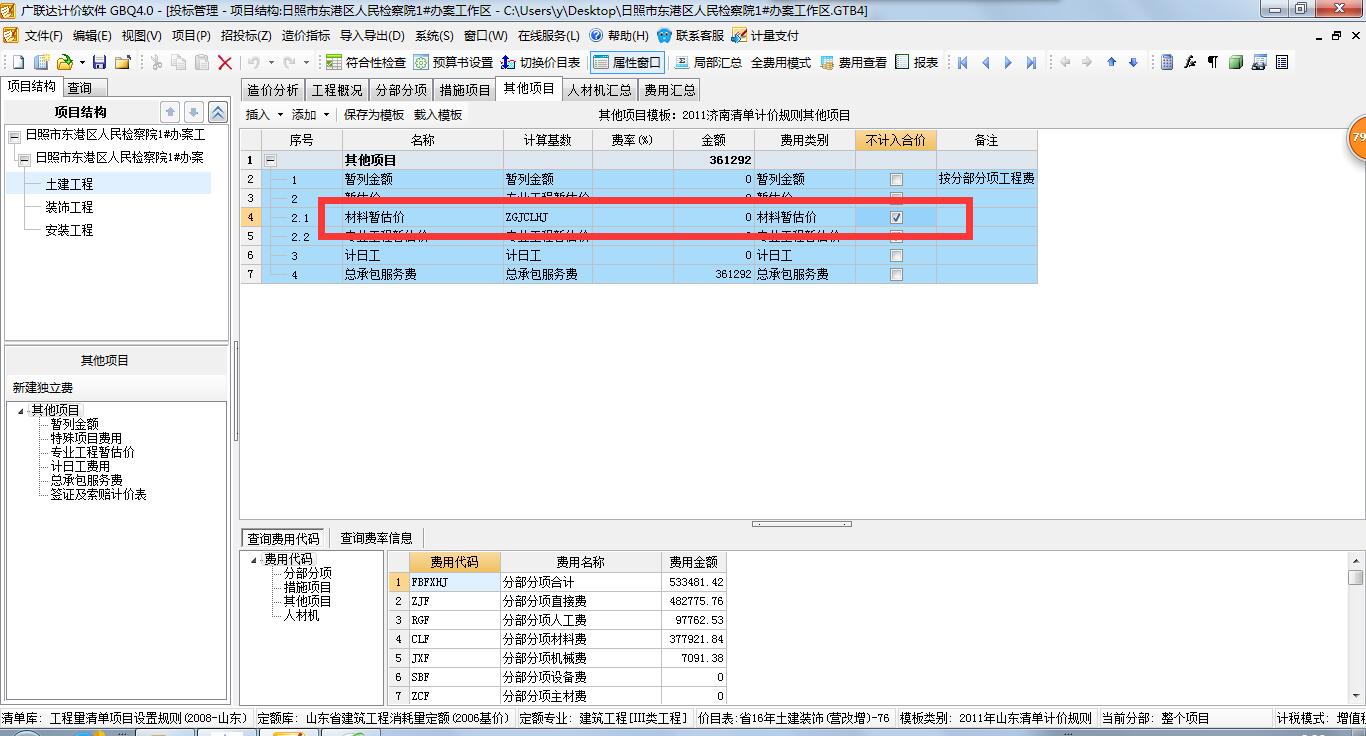Click the bottom panel vertical scrollbar
The image size is (1366, 736).
(x=1355, y=626)
